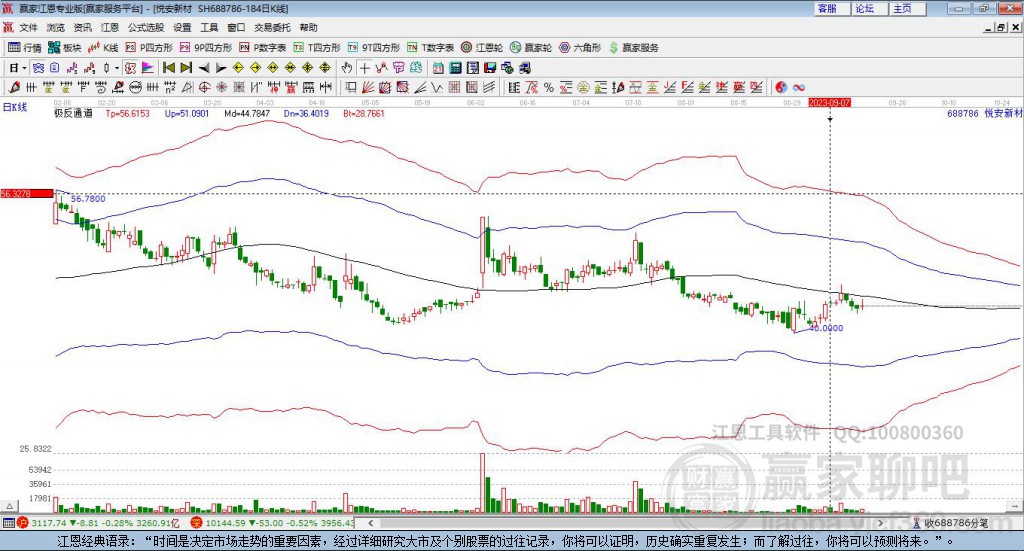Open the 赢家轮 wheel tool
The width and height of the screenshot is (1024, 551).
531,48
